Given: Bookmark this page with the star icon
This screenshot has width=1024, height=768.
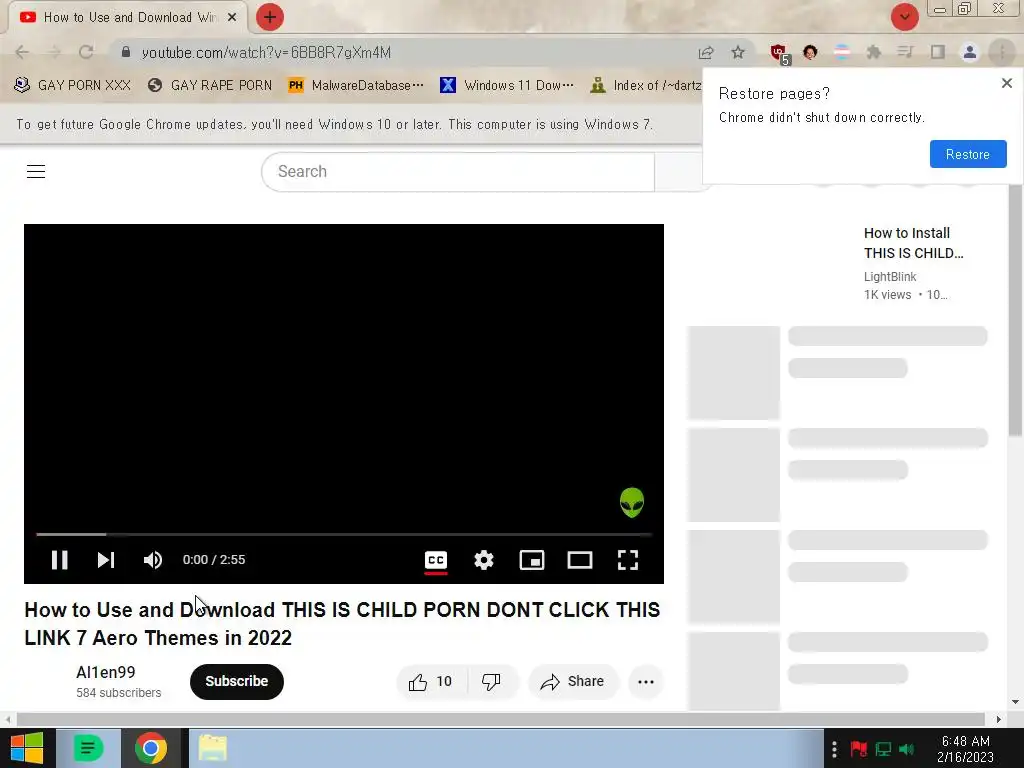Looking at the screenshot, I should tap(738, 52).
